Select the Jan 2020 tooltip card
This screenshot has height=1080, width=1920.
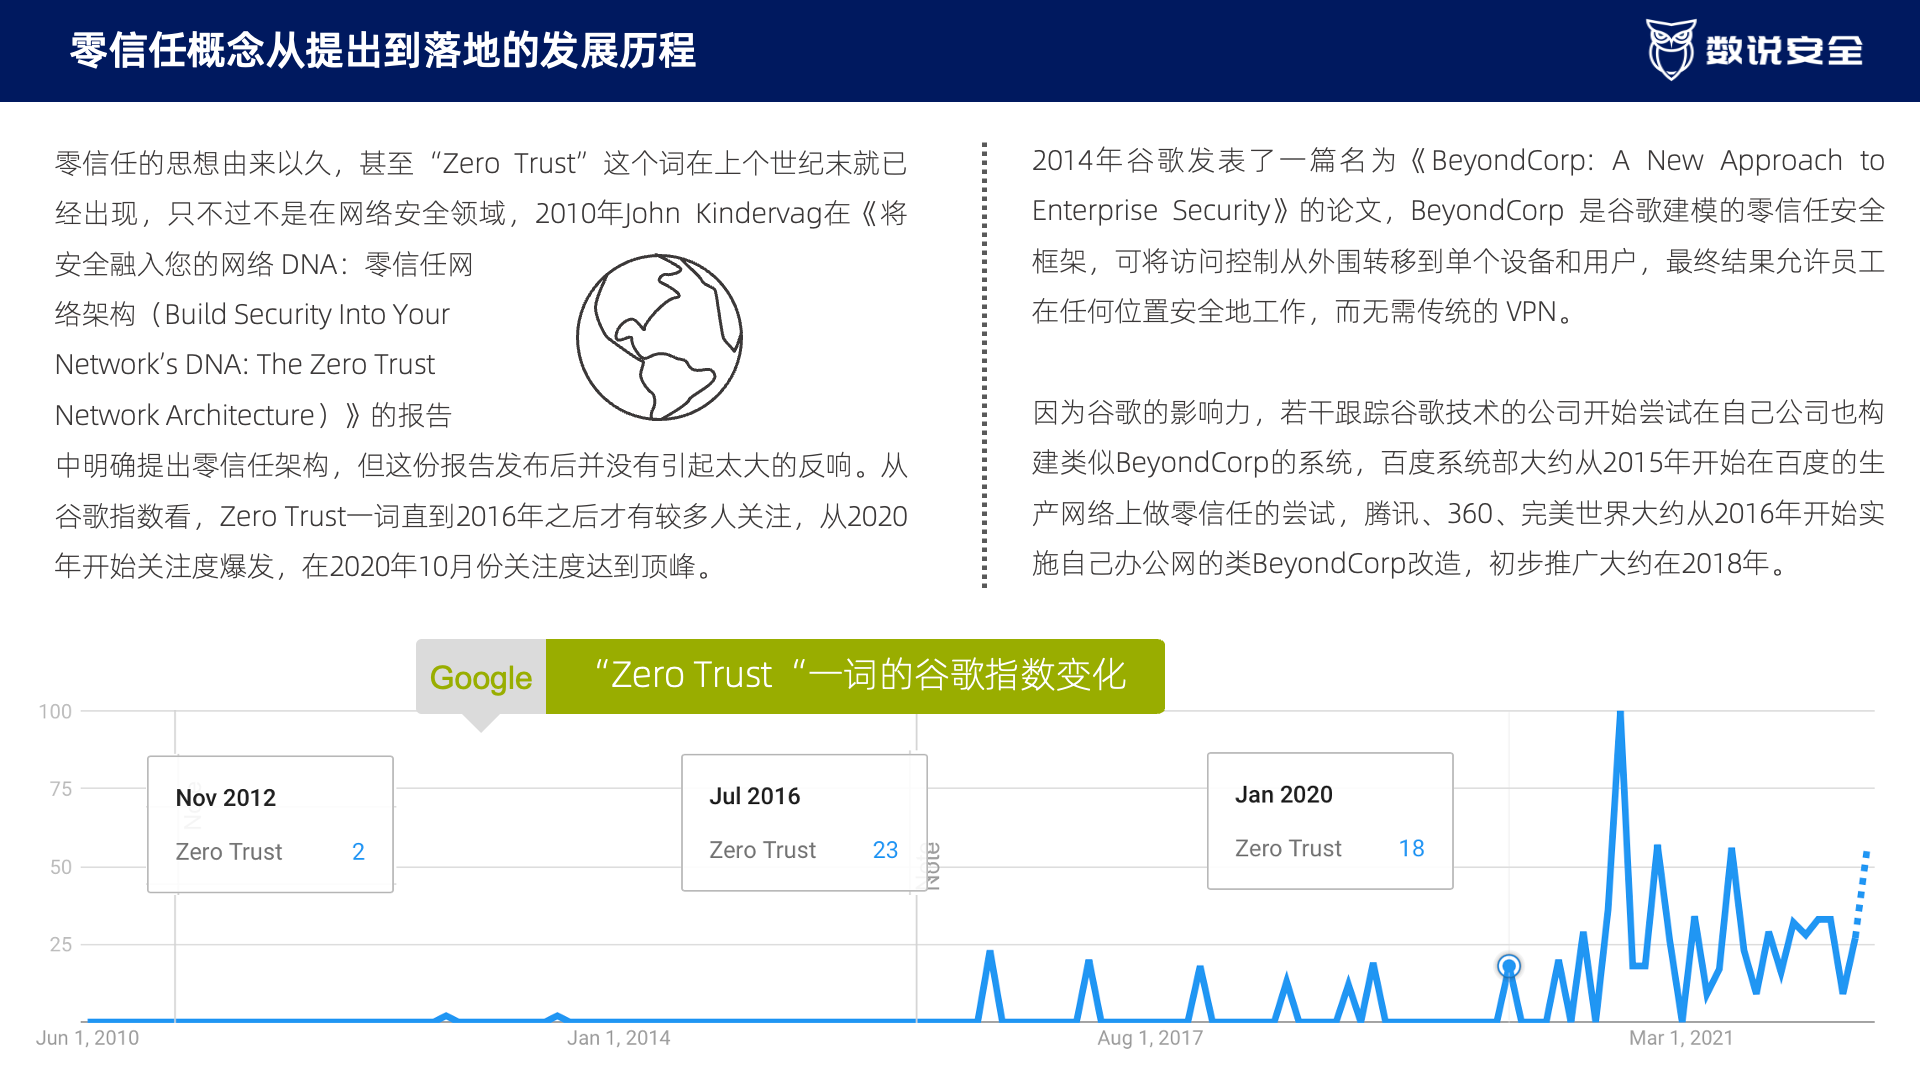point(1330,821)
